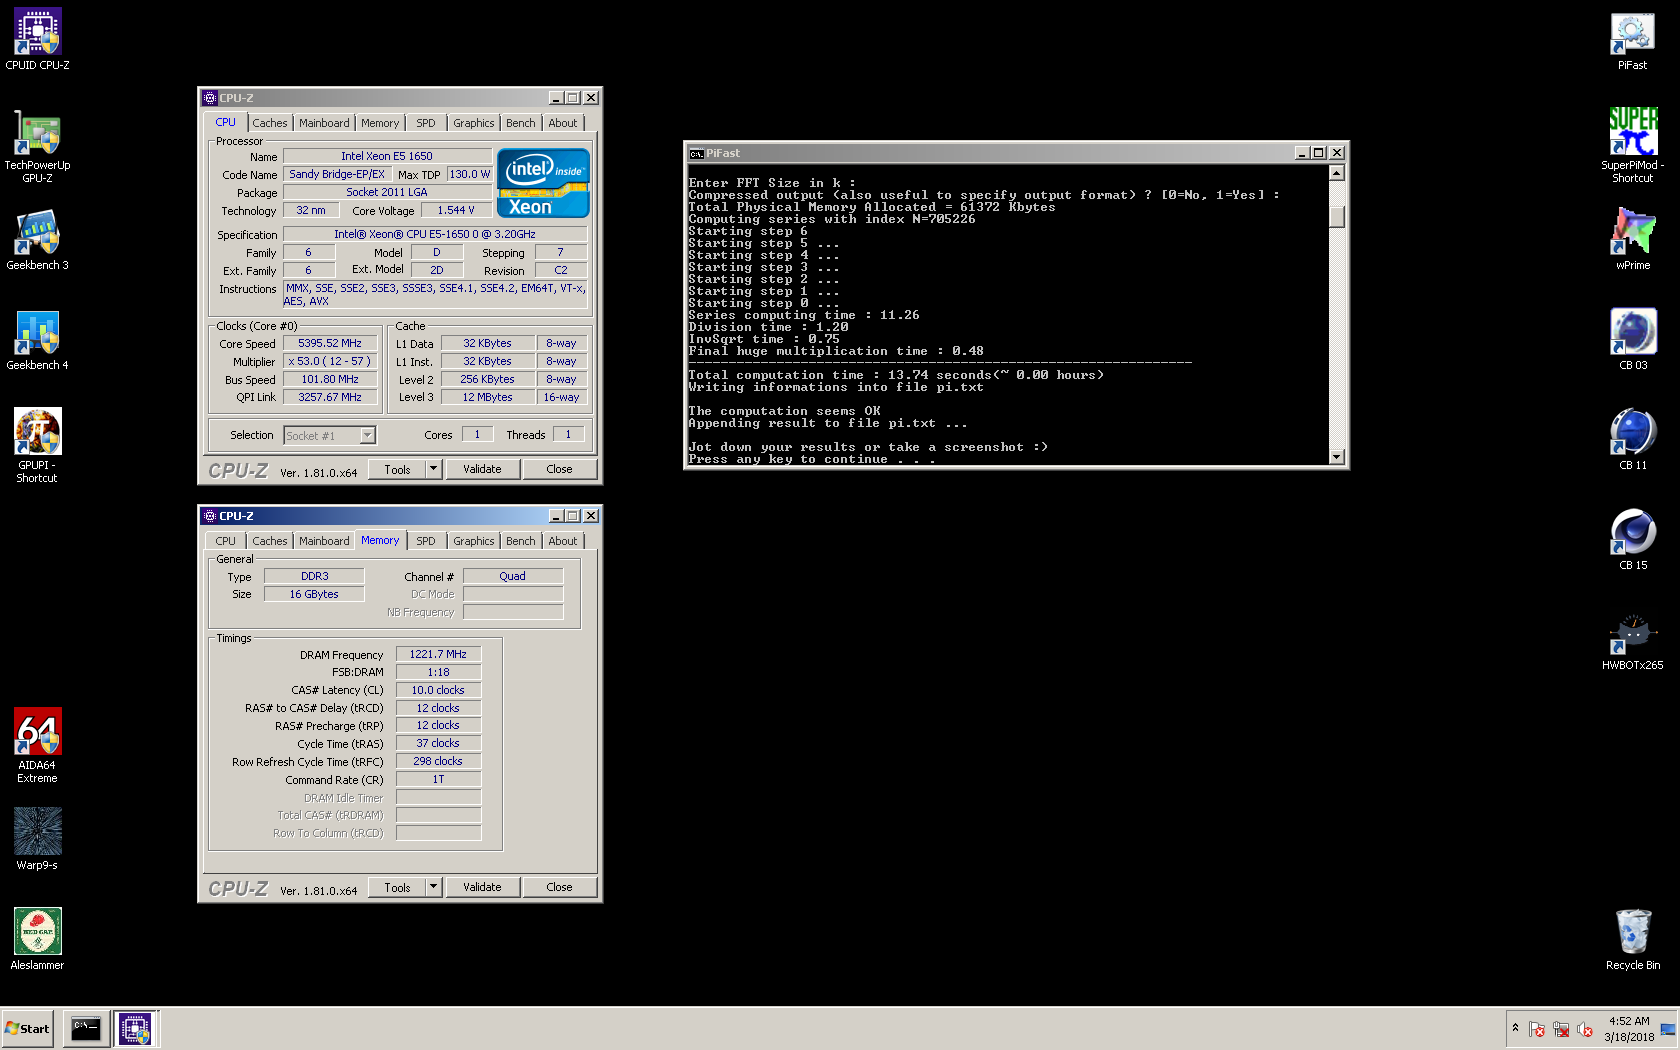The width and height of the screenshot is (1680, 1050).
Task: Click the CAS# Latency 10.0 clocks value
Action: coord(438,690)
